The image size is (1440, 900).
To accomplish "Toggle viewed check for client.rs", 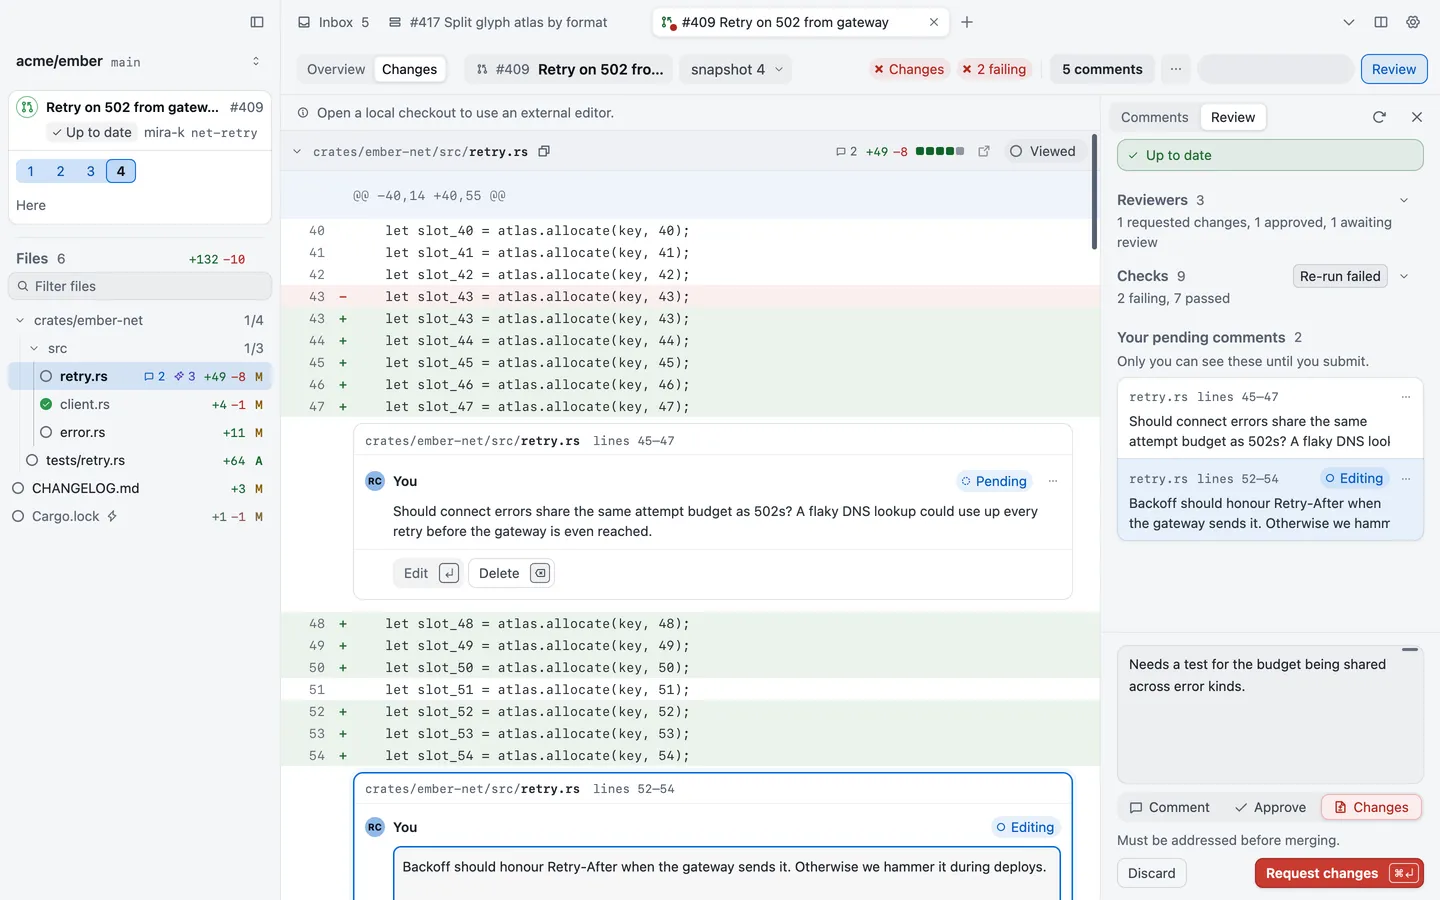I will (46, 404).
